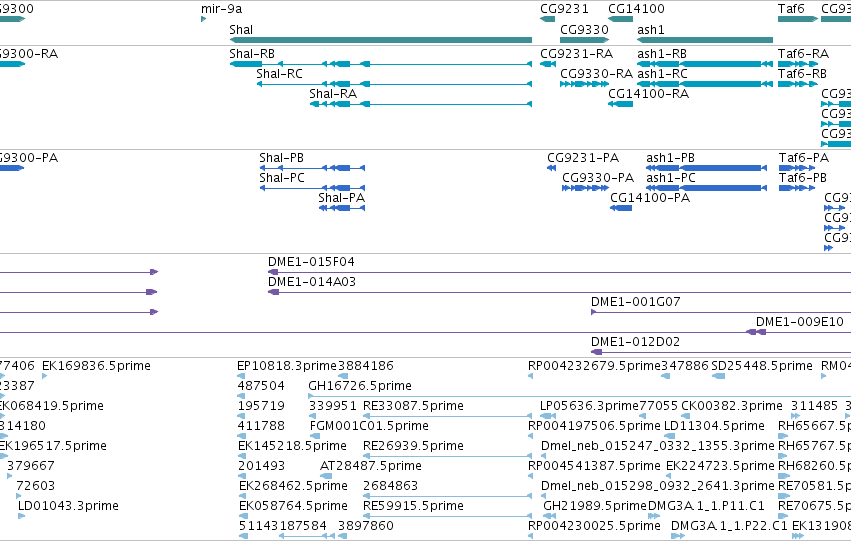
Task: Select the CG14100-PA protein label
Action: pos(650,198)
